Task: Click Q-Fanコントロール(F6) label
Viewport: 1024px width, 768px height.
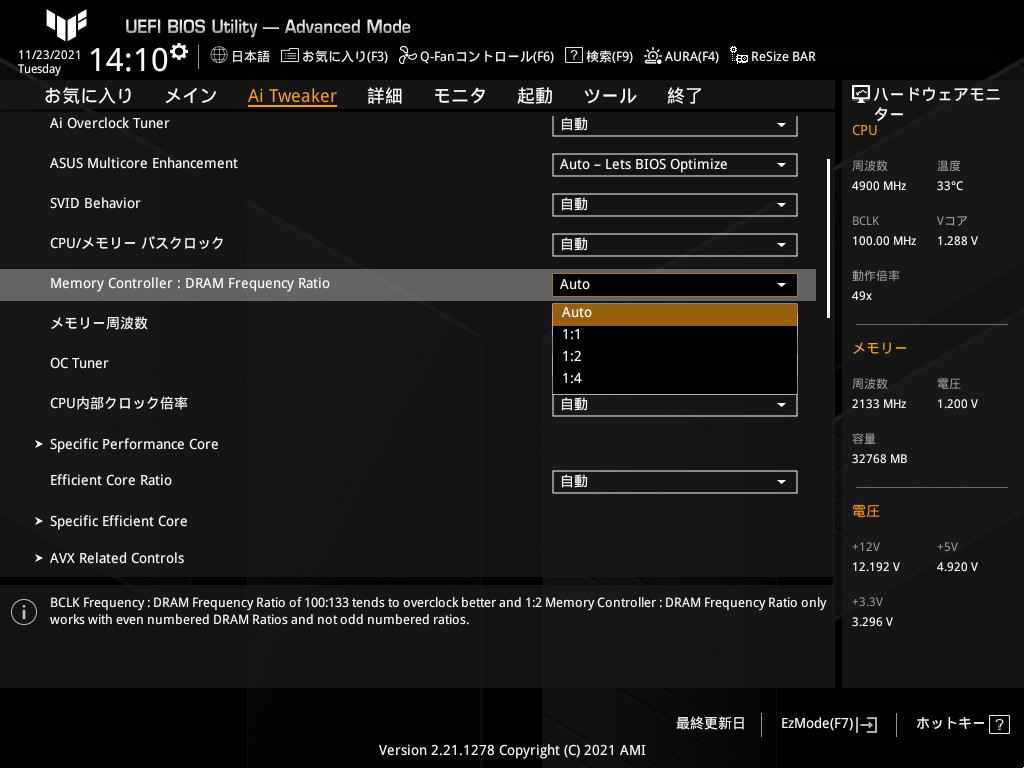Action: tap(487, 56)
